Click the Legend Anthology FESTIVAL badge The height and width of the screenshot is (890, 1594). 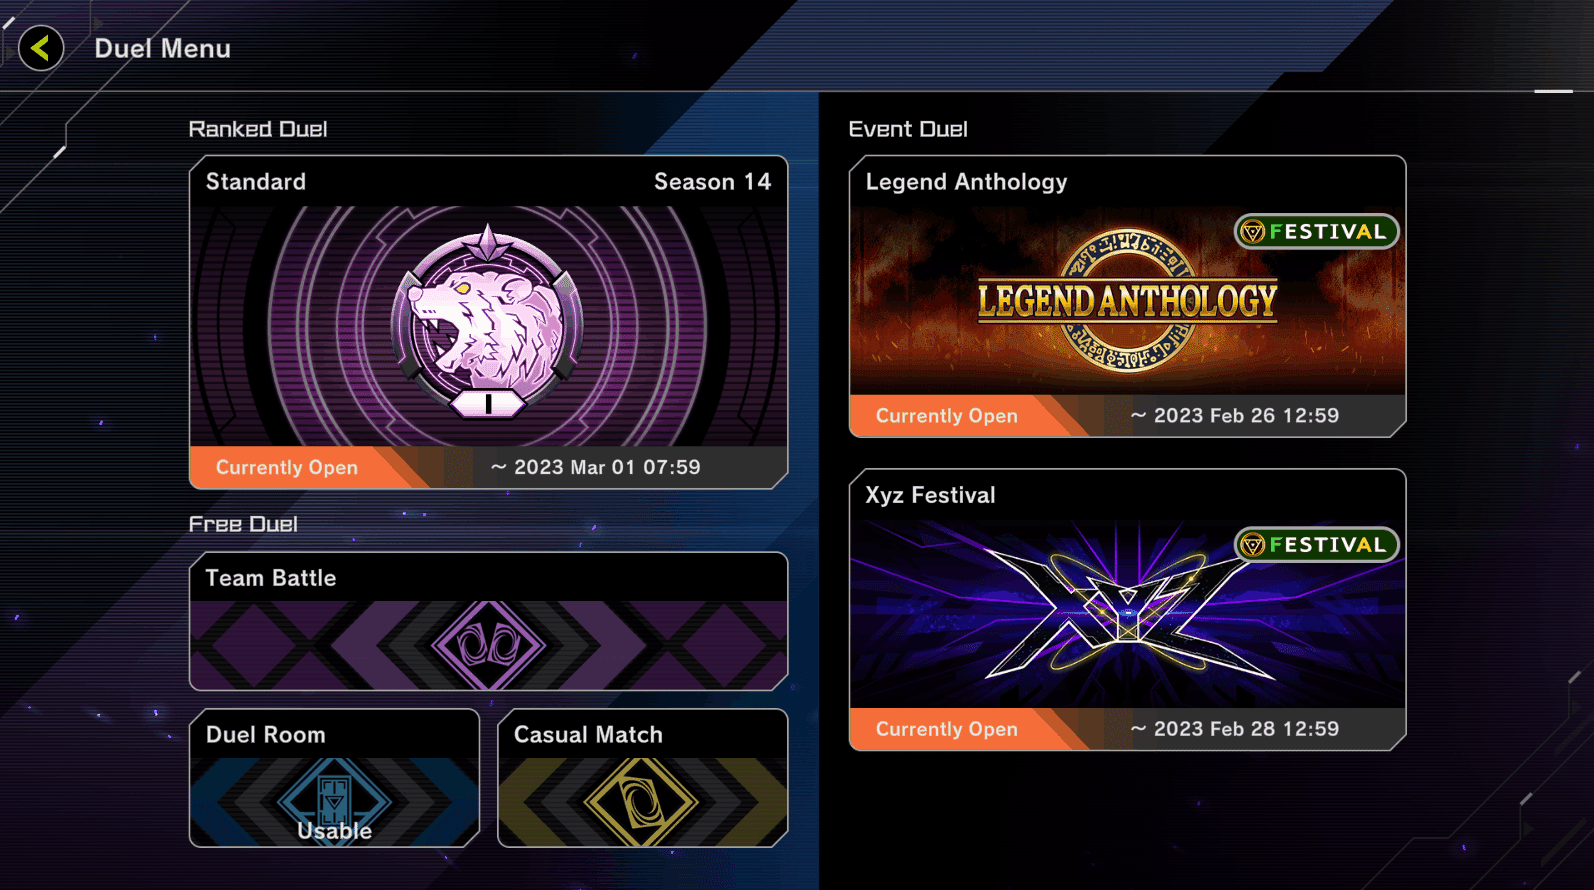click(x=1316, y=232)
